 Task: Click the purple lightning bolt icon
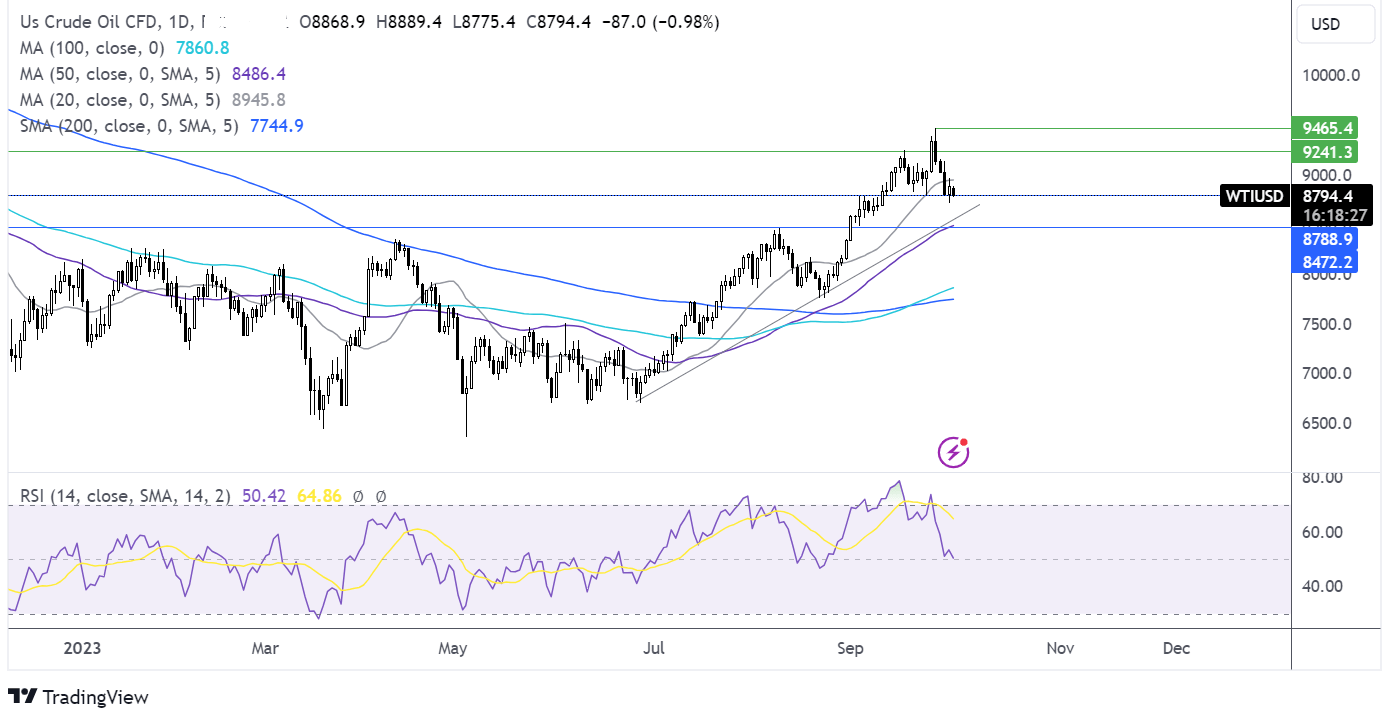pos(954,453)
